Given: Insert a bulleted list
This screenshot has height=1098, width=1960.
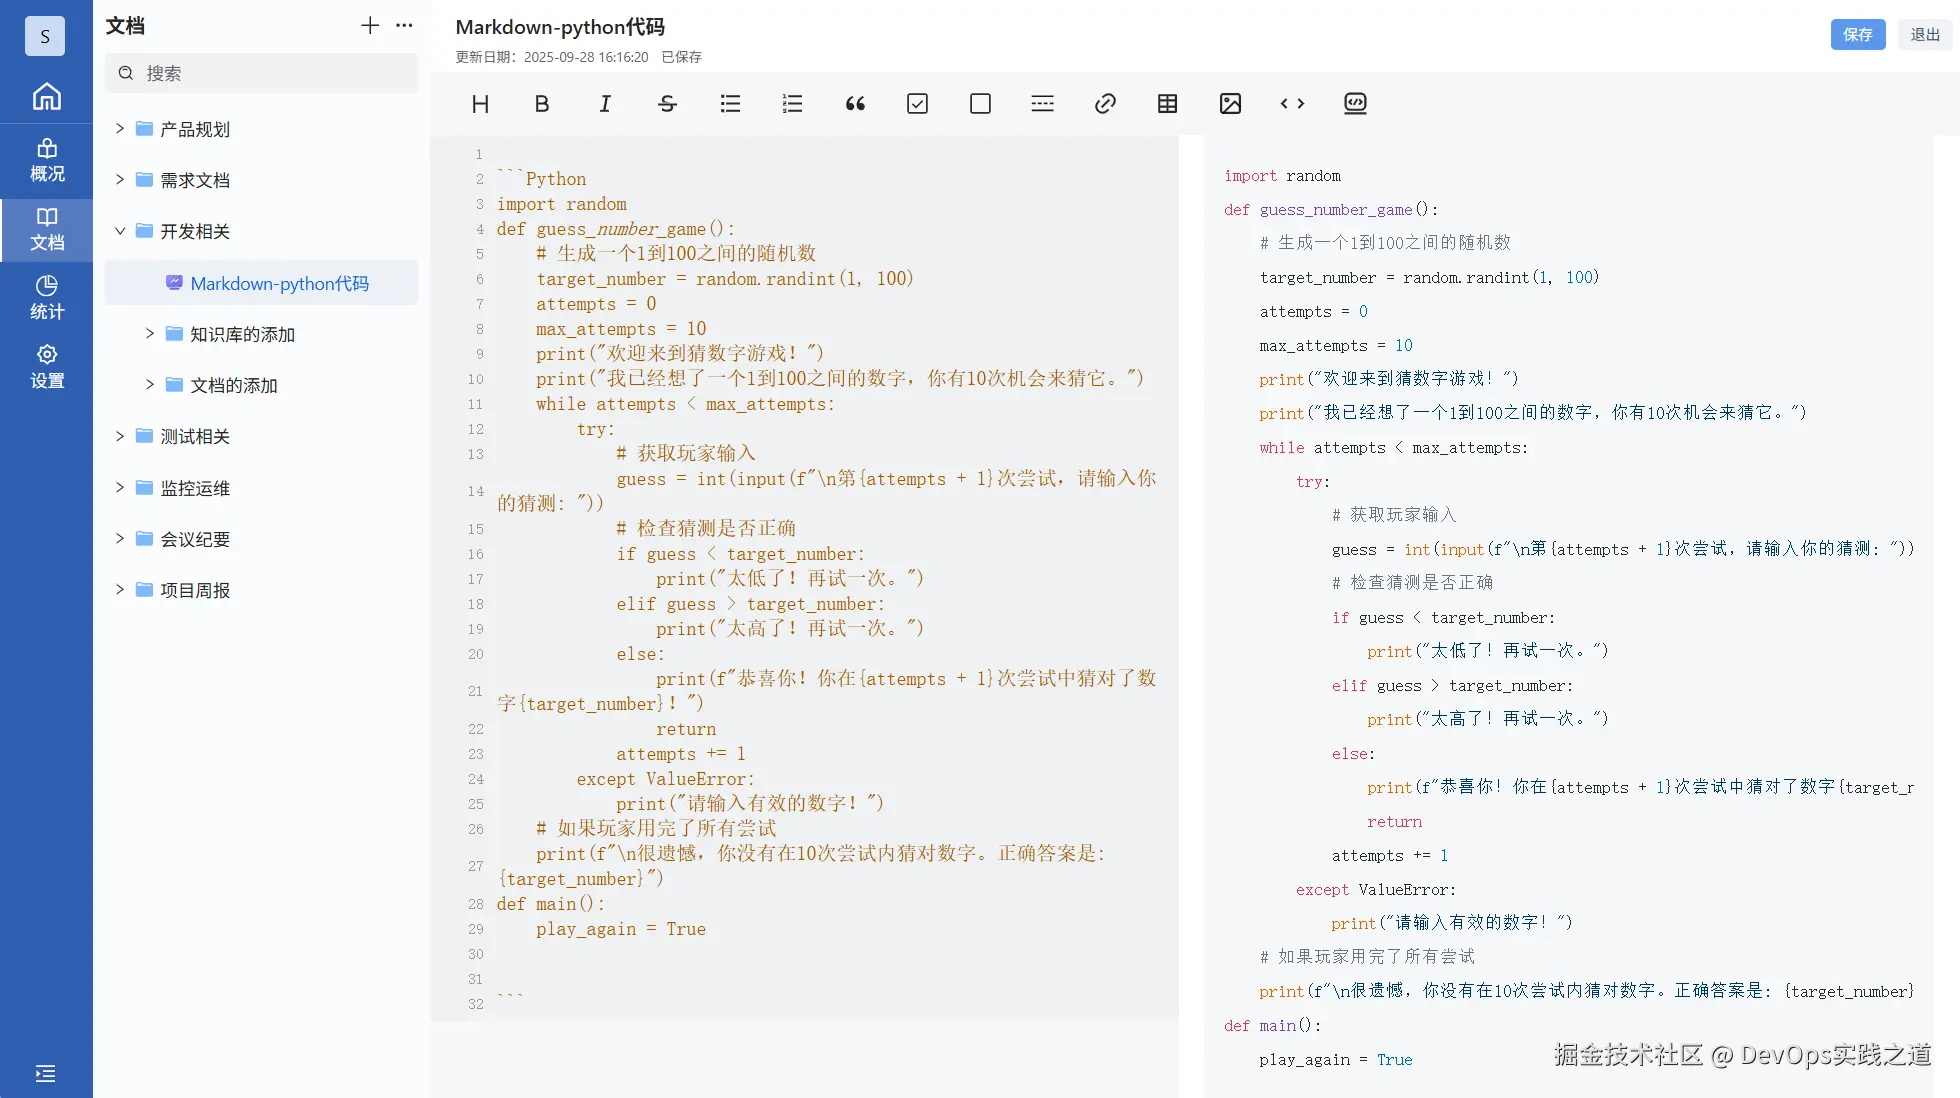Looking at the screenshot, I should 730,103.
